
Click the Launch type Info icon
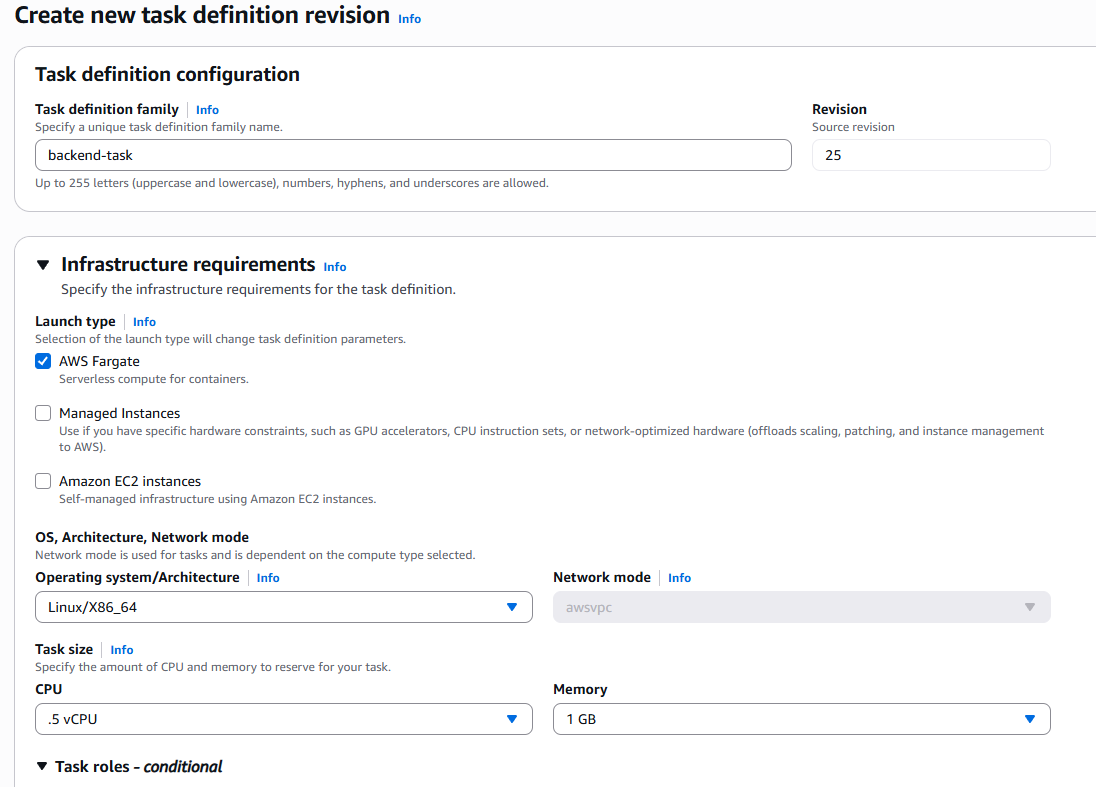[x=144, y=321]
